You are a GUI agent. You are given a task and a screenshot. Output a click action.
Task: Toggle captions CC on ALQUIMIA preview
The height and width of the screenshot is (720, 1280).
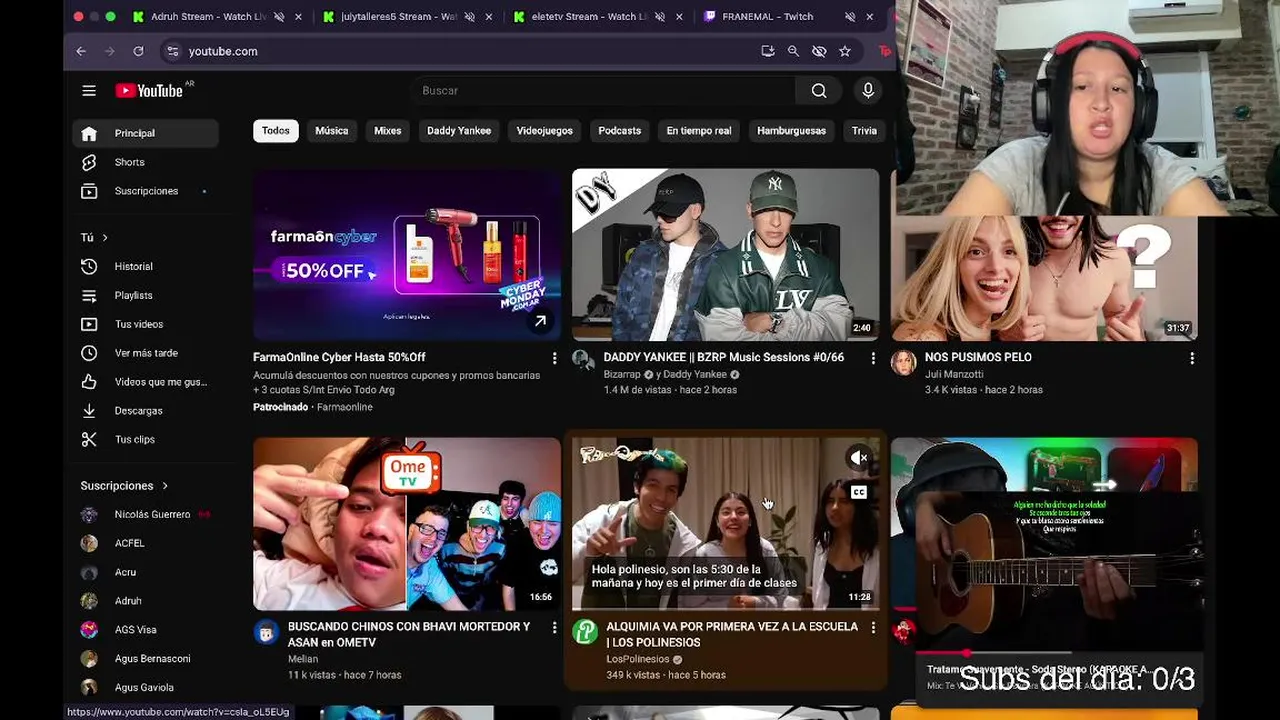(858, 492)
